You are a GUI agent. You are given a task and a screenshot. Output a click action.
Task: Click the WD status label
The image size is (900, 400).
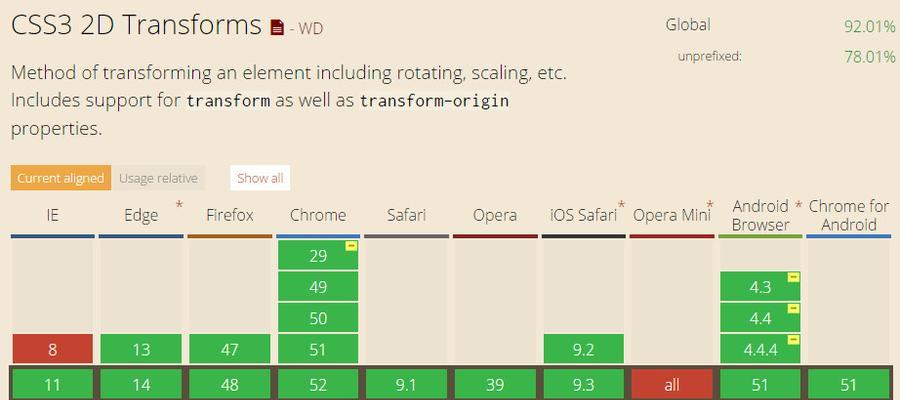(x=310, y=28)
